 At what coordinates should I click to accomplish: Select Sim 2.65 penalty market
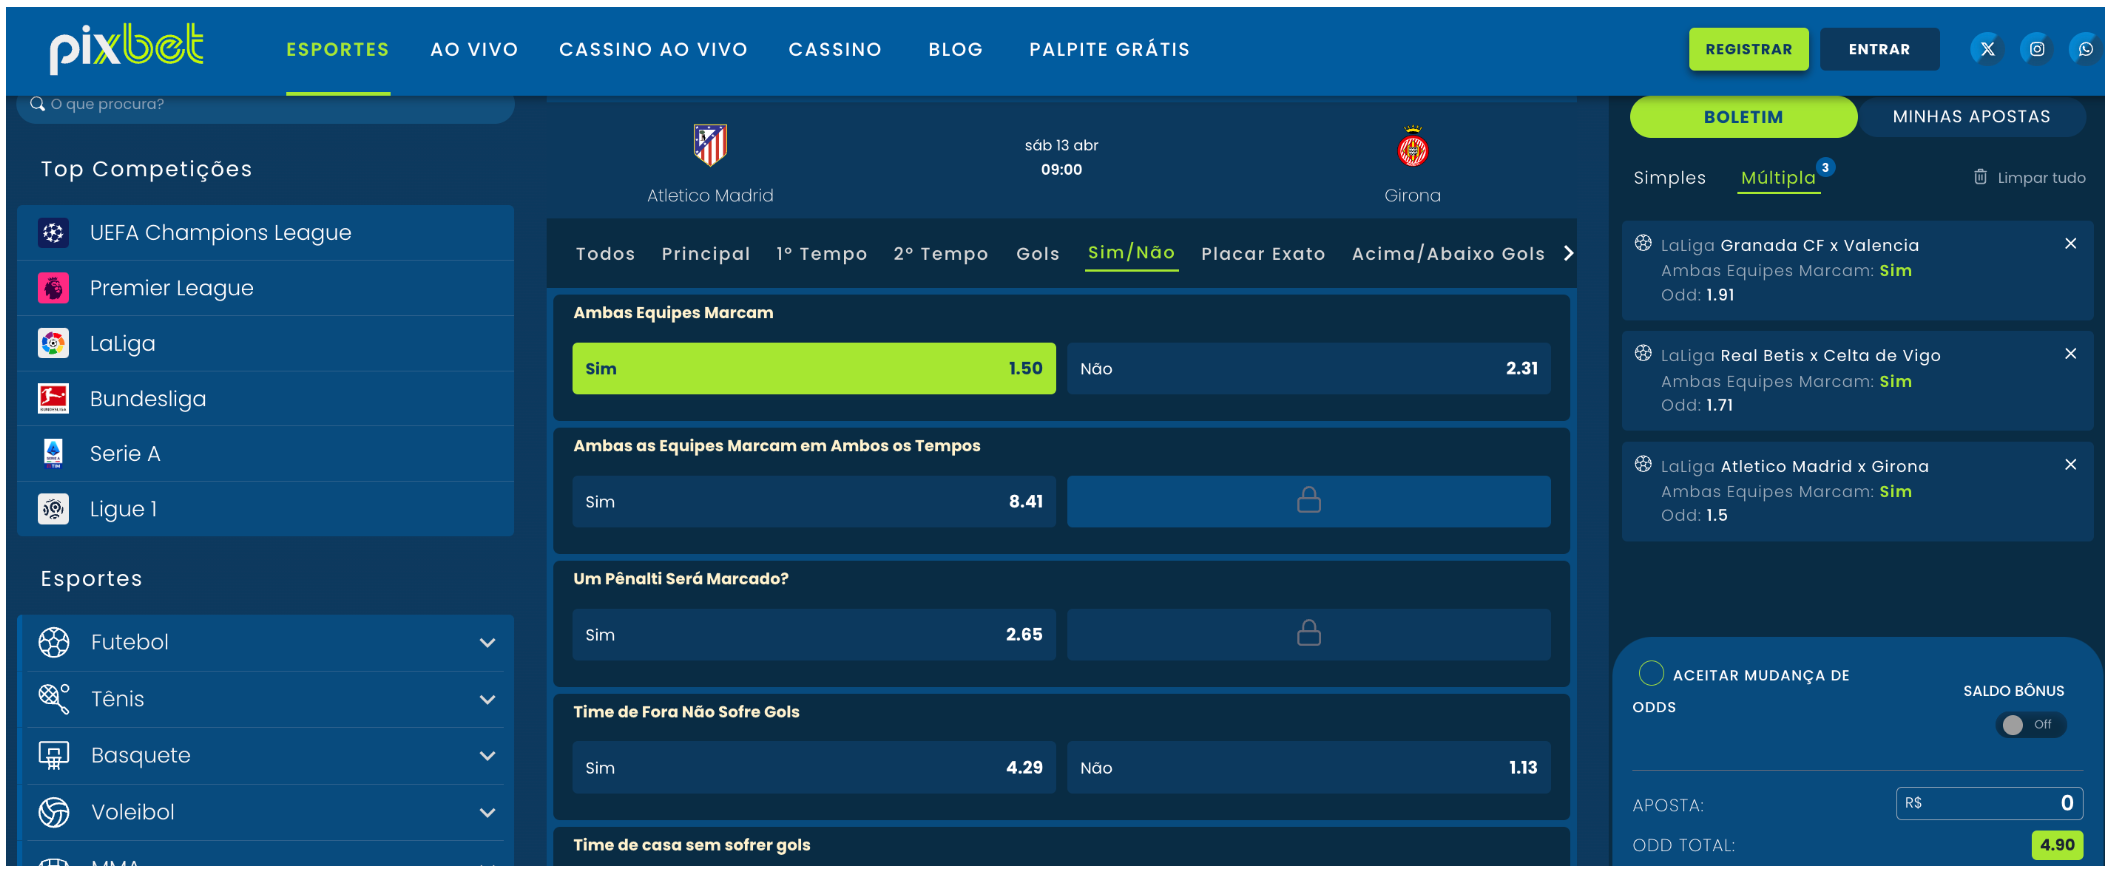[814, 634]
